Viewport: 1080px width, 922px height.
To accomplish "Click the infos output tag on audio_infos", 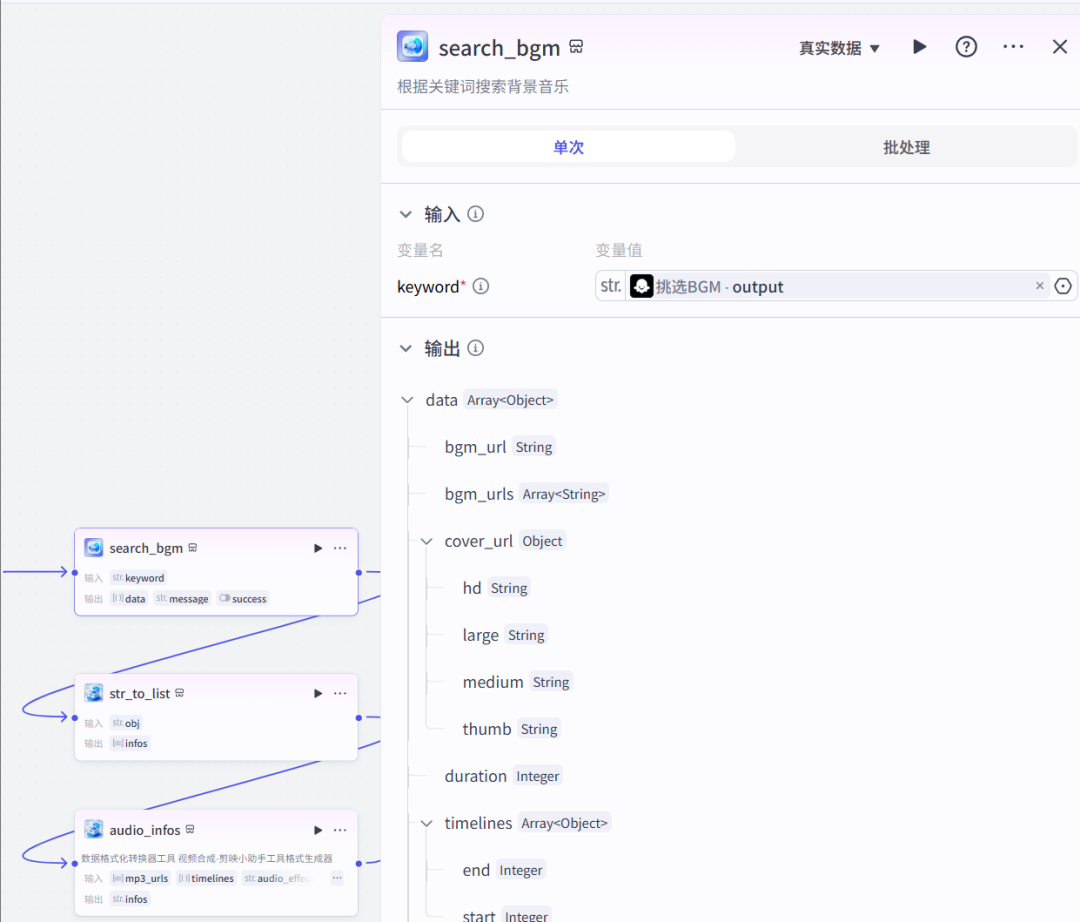I will click(130, 899).
